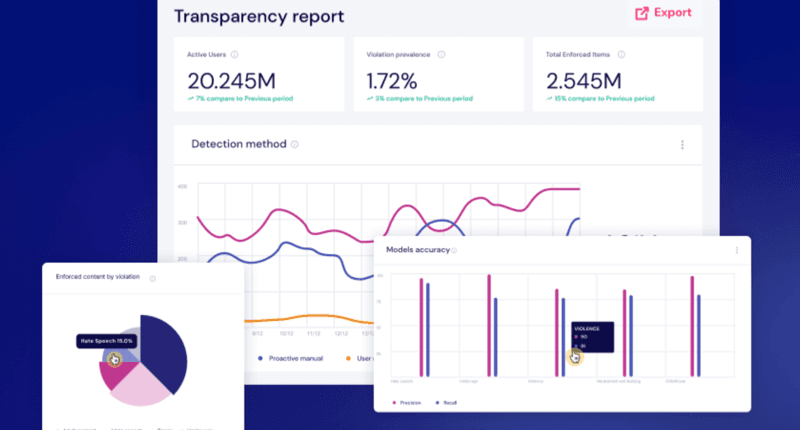Open Detection method three-dot options menu
Image resolution: width=800 pixels, height=430 pixels.
(x=682, y=145)
